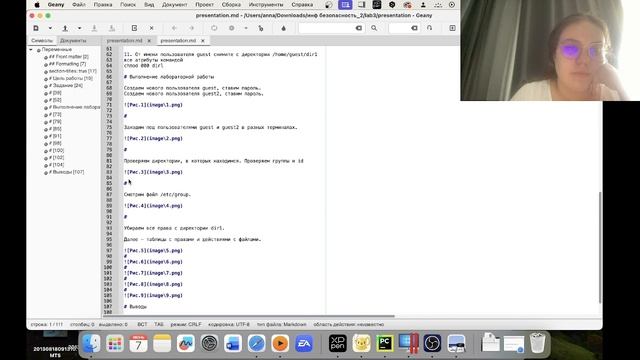This screenshot has width=640, height=360.
Task: Close the active presentation.md tab
Action: click(203, 41)
